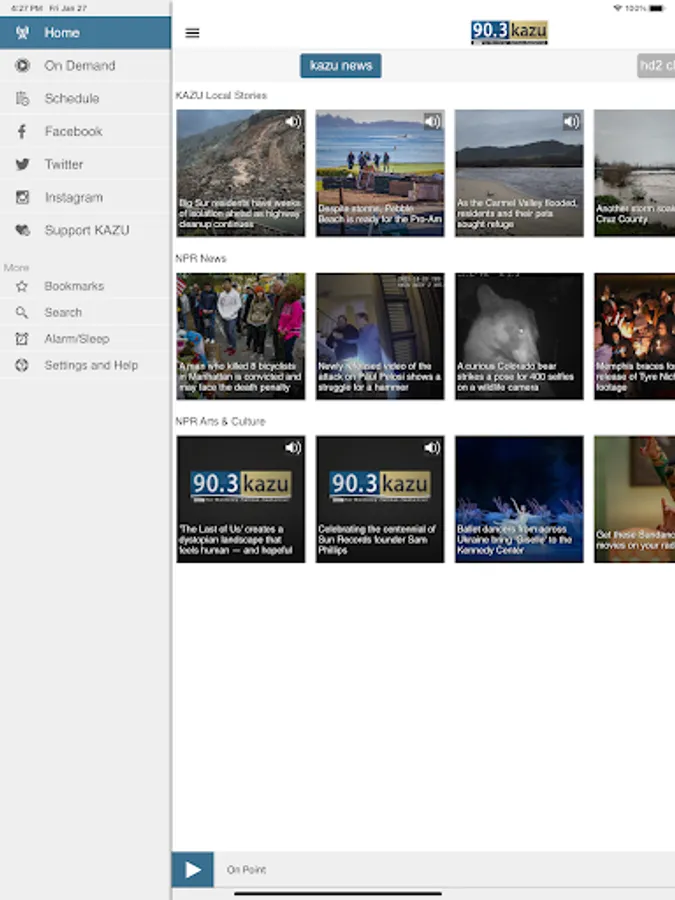This screenshot has width=675, height=900.
Task: Click the Twitter bird icon
Action: tap(22, 164)
